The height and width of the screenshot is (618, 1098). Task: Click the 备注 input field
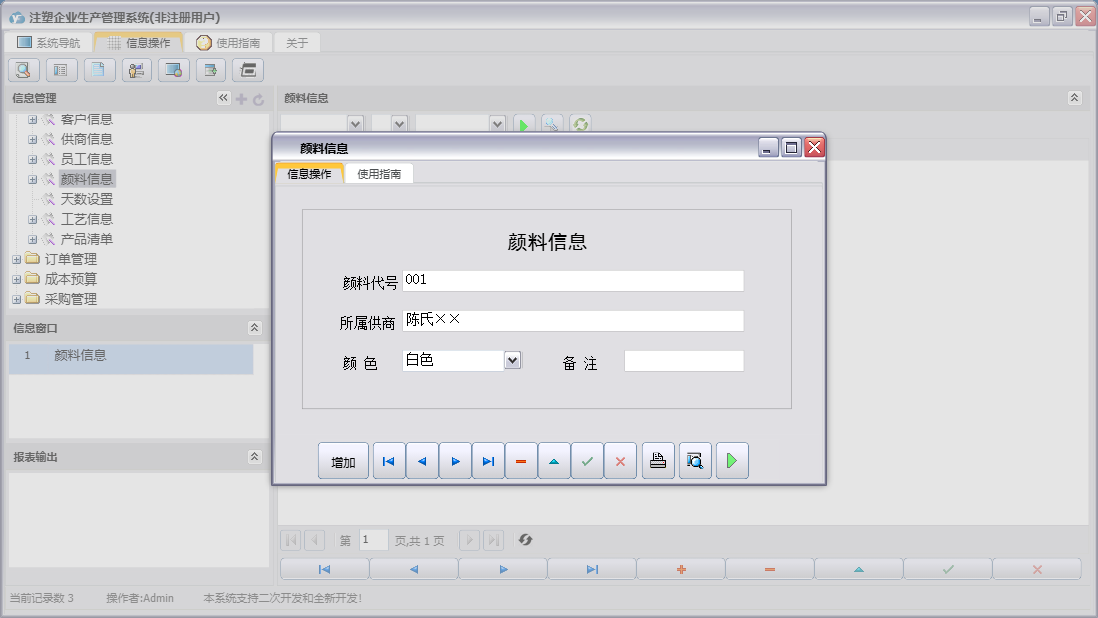684,361
